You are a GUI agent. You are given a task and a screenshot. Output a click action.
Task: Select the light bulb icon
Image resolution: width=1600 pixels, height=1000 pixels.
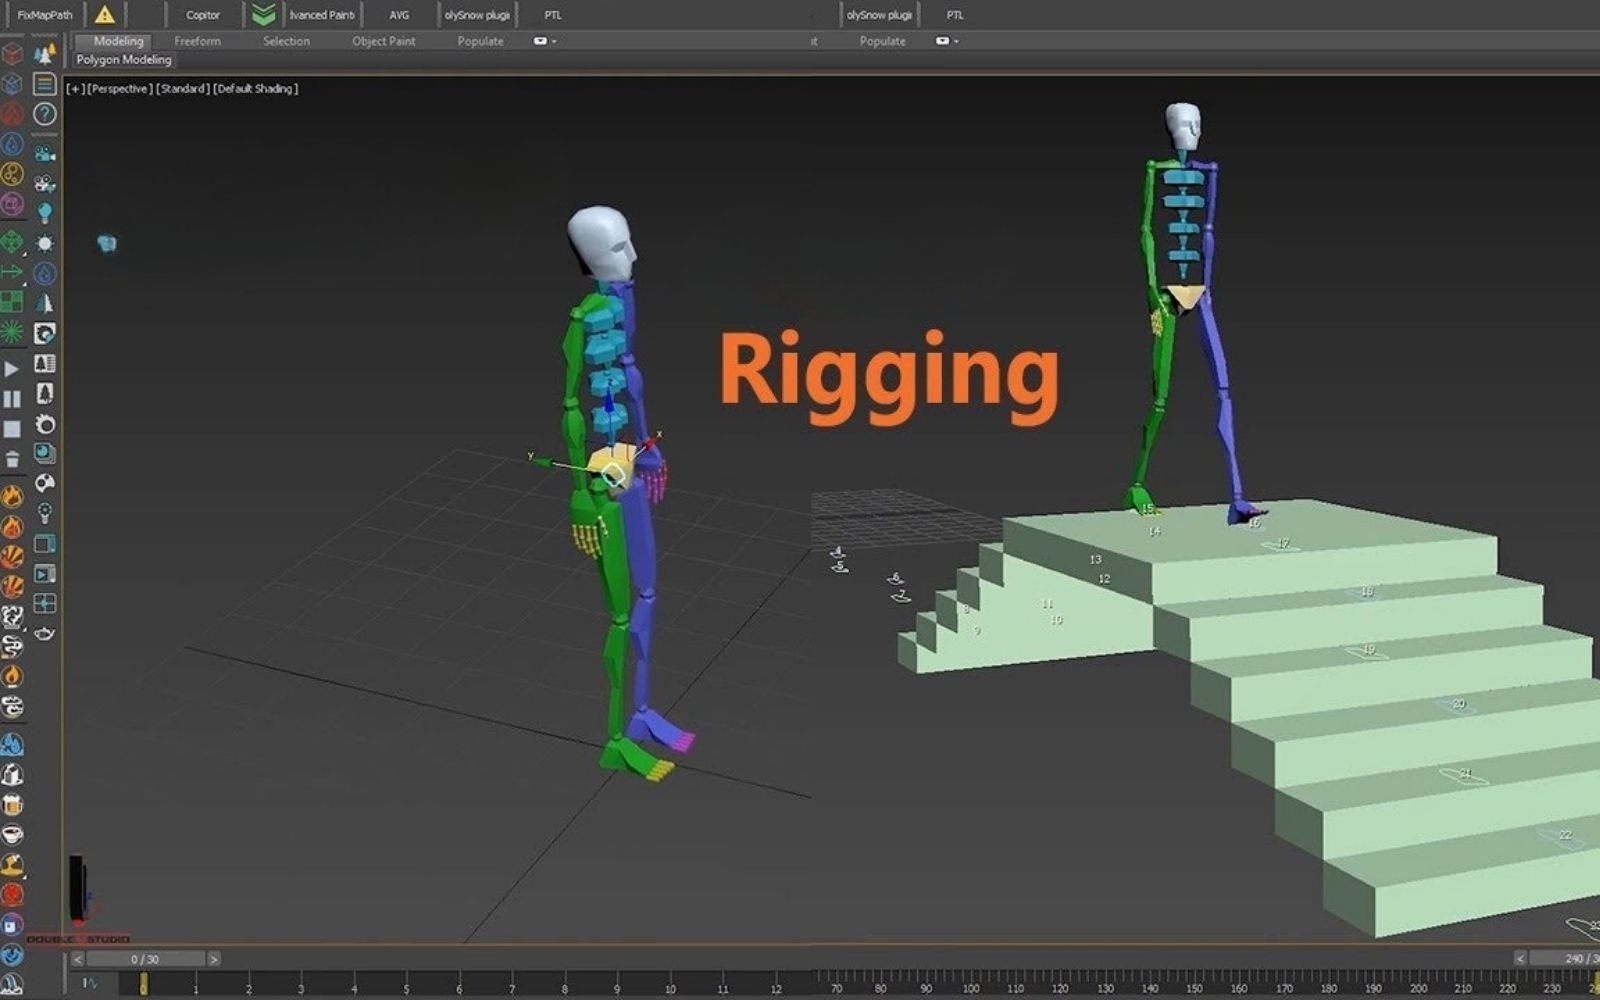coord(44,212)
